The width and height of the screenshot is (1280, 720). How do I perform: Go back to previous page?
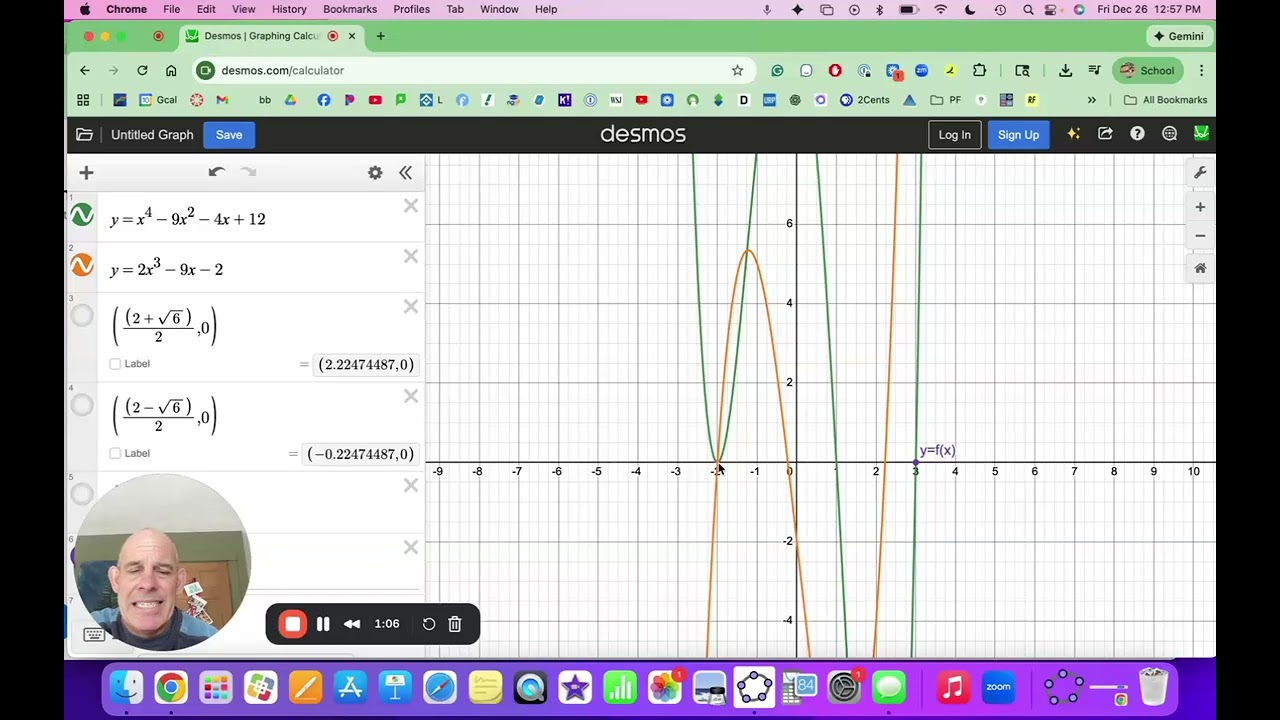[x=85, y=70]
